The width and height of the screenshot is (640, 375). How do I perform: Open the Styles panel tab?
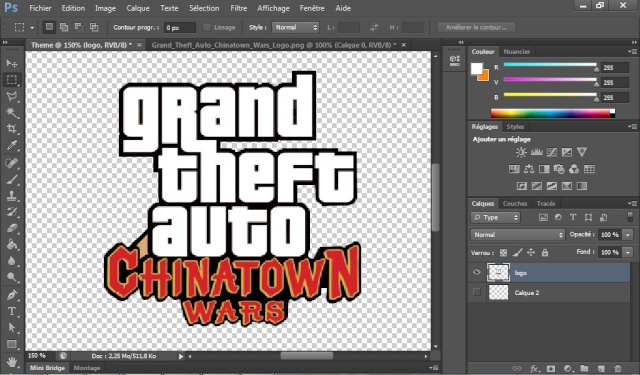click(x=515, y=126)
